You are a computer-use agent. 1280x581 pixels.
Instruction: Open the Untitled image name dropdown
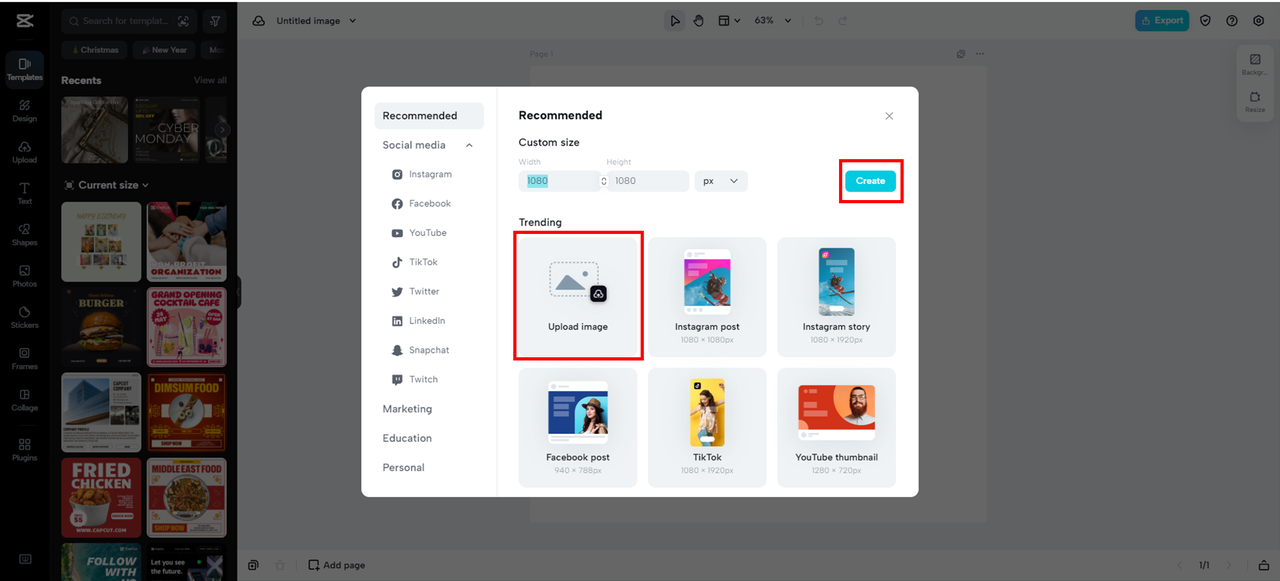pyautogui.click(x=316, y=21)
